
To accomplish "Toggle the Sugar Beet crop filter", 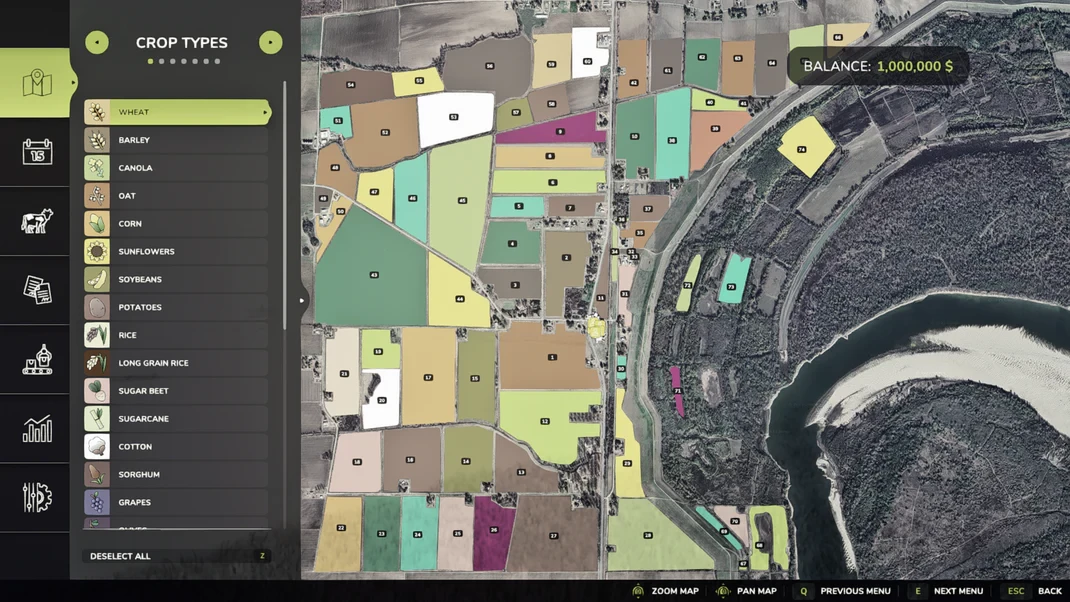I will tap(176, 391).
